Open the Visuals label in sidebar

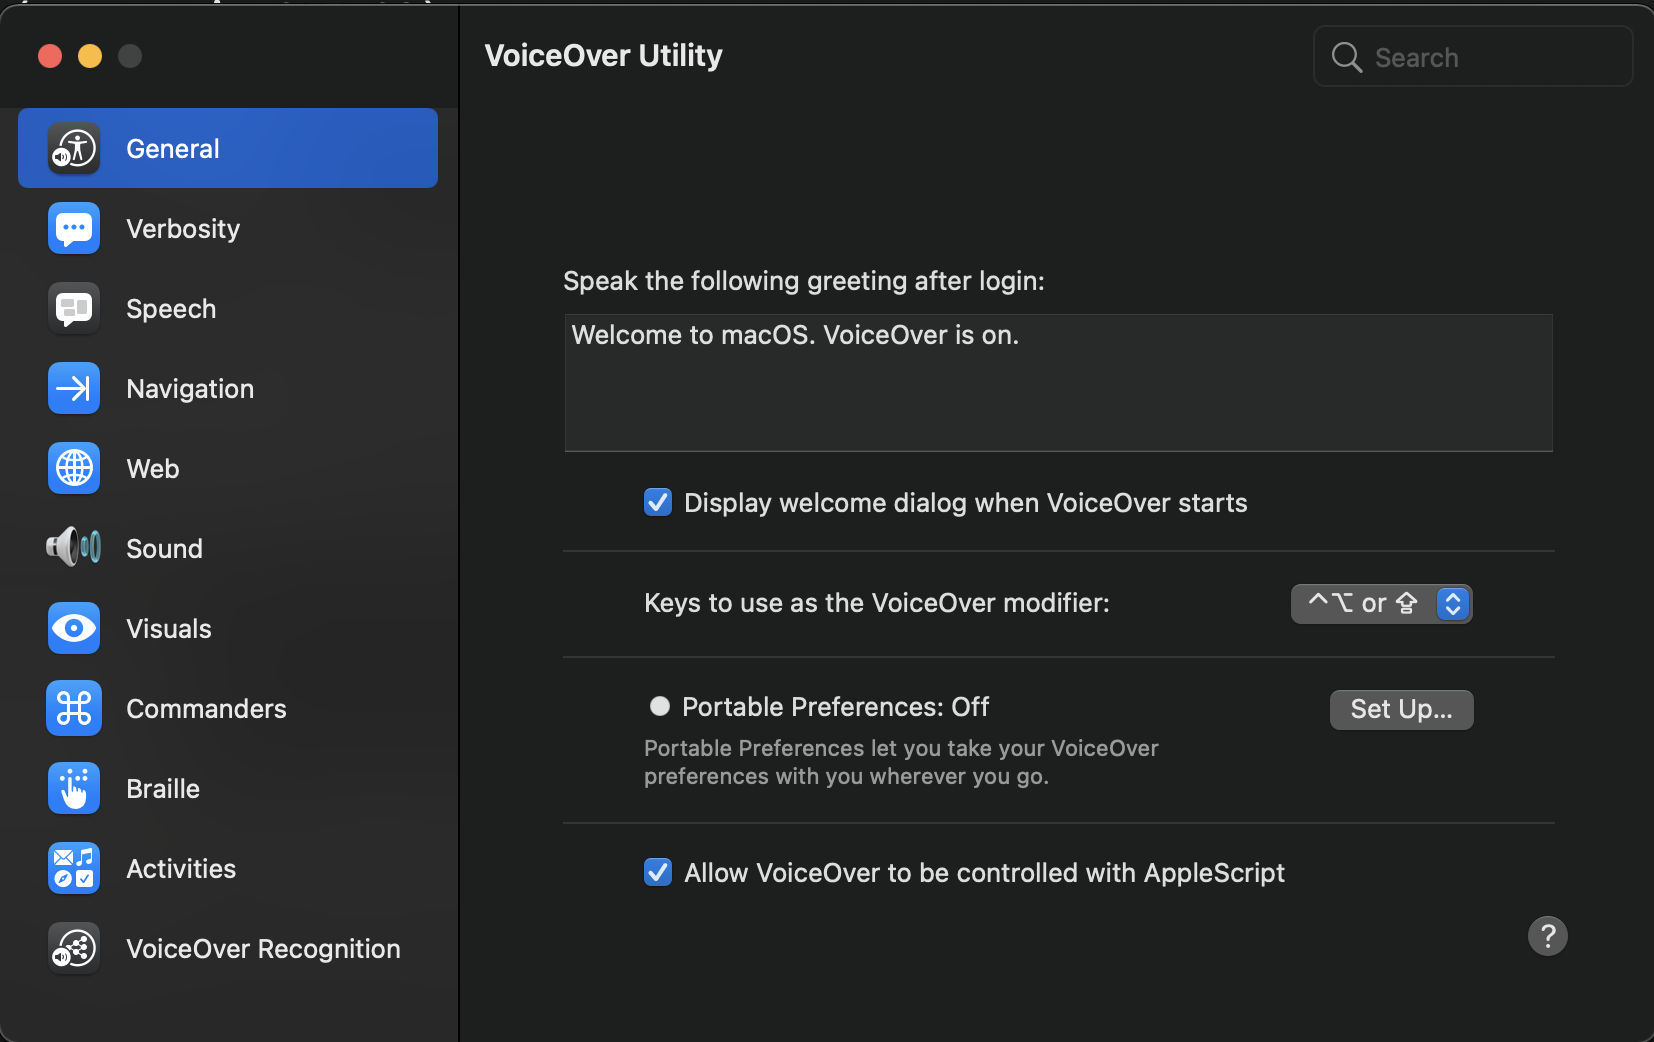click(x=169, y=629)
